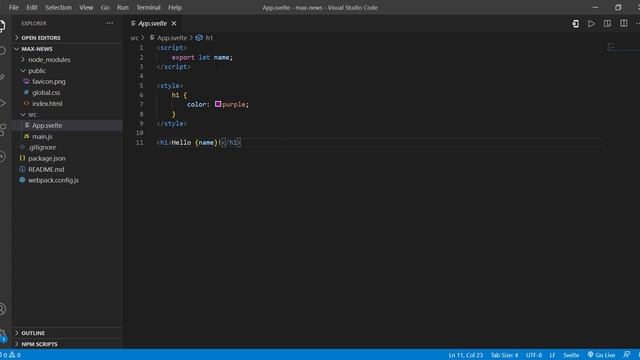Viewport: 640px width, 360px height.
Task: Click Go Live in the status bar
Action: point(601,355)
